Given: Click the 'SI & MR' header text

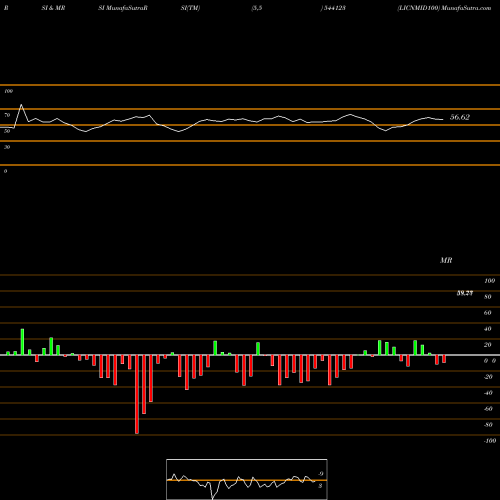Looking at the screenshot, I should click(53, 8).
